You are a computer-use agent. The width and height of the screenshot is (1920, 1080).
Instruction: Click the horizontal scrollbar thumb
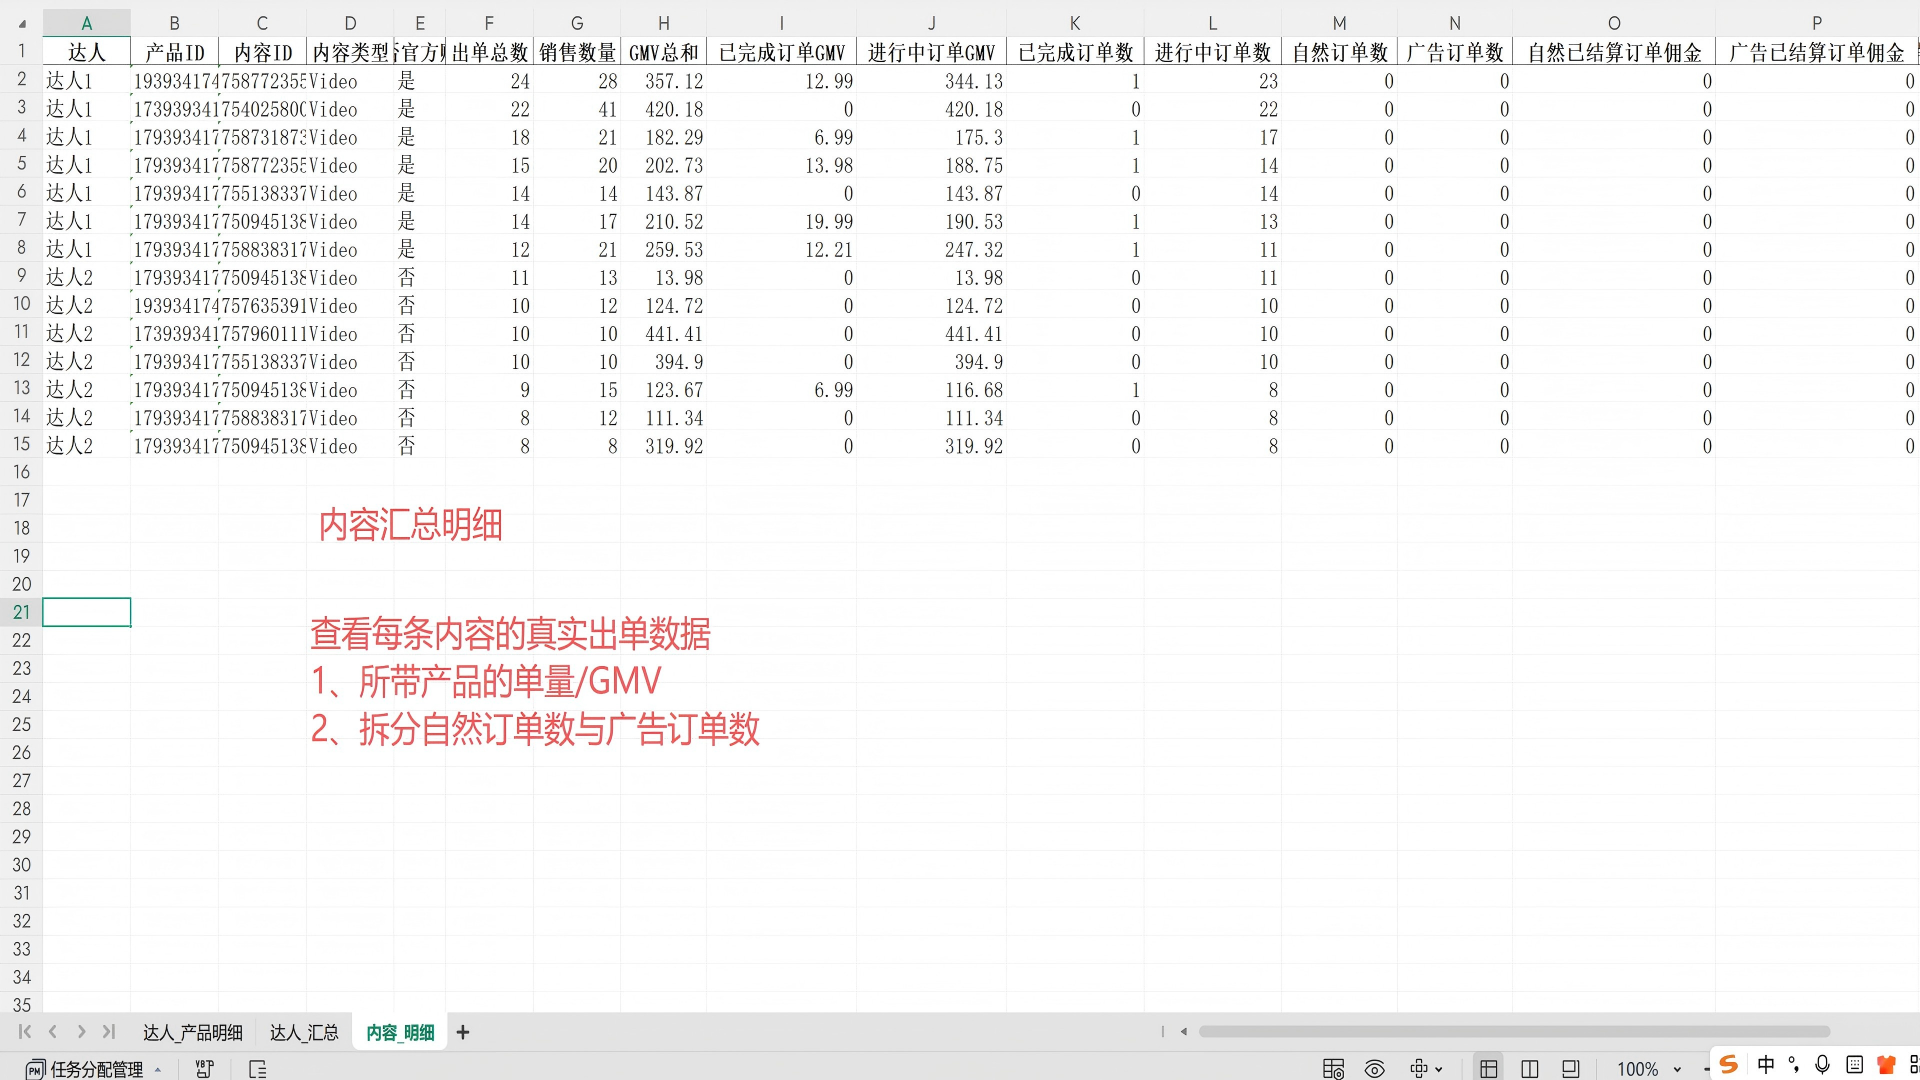click(1514, 1031)
